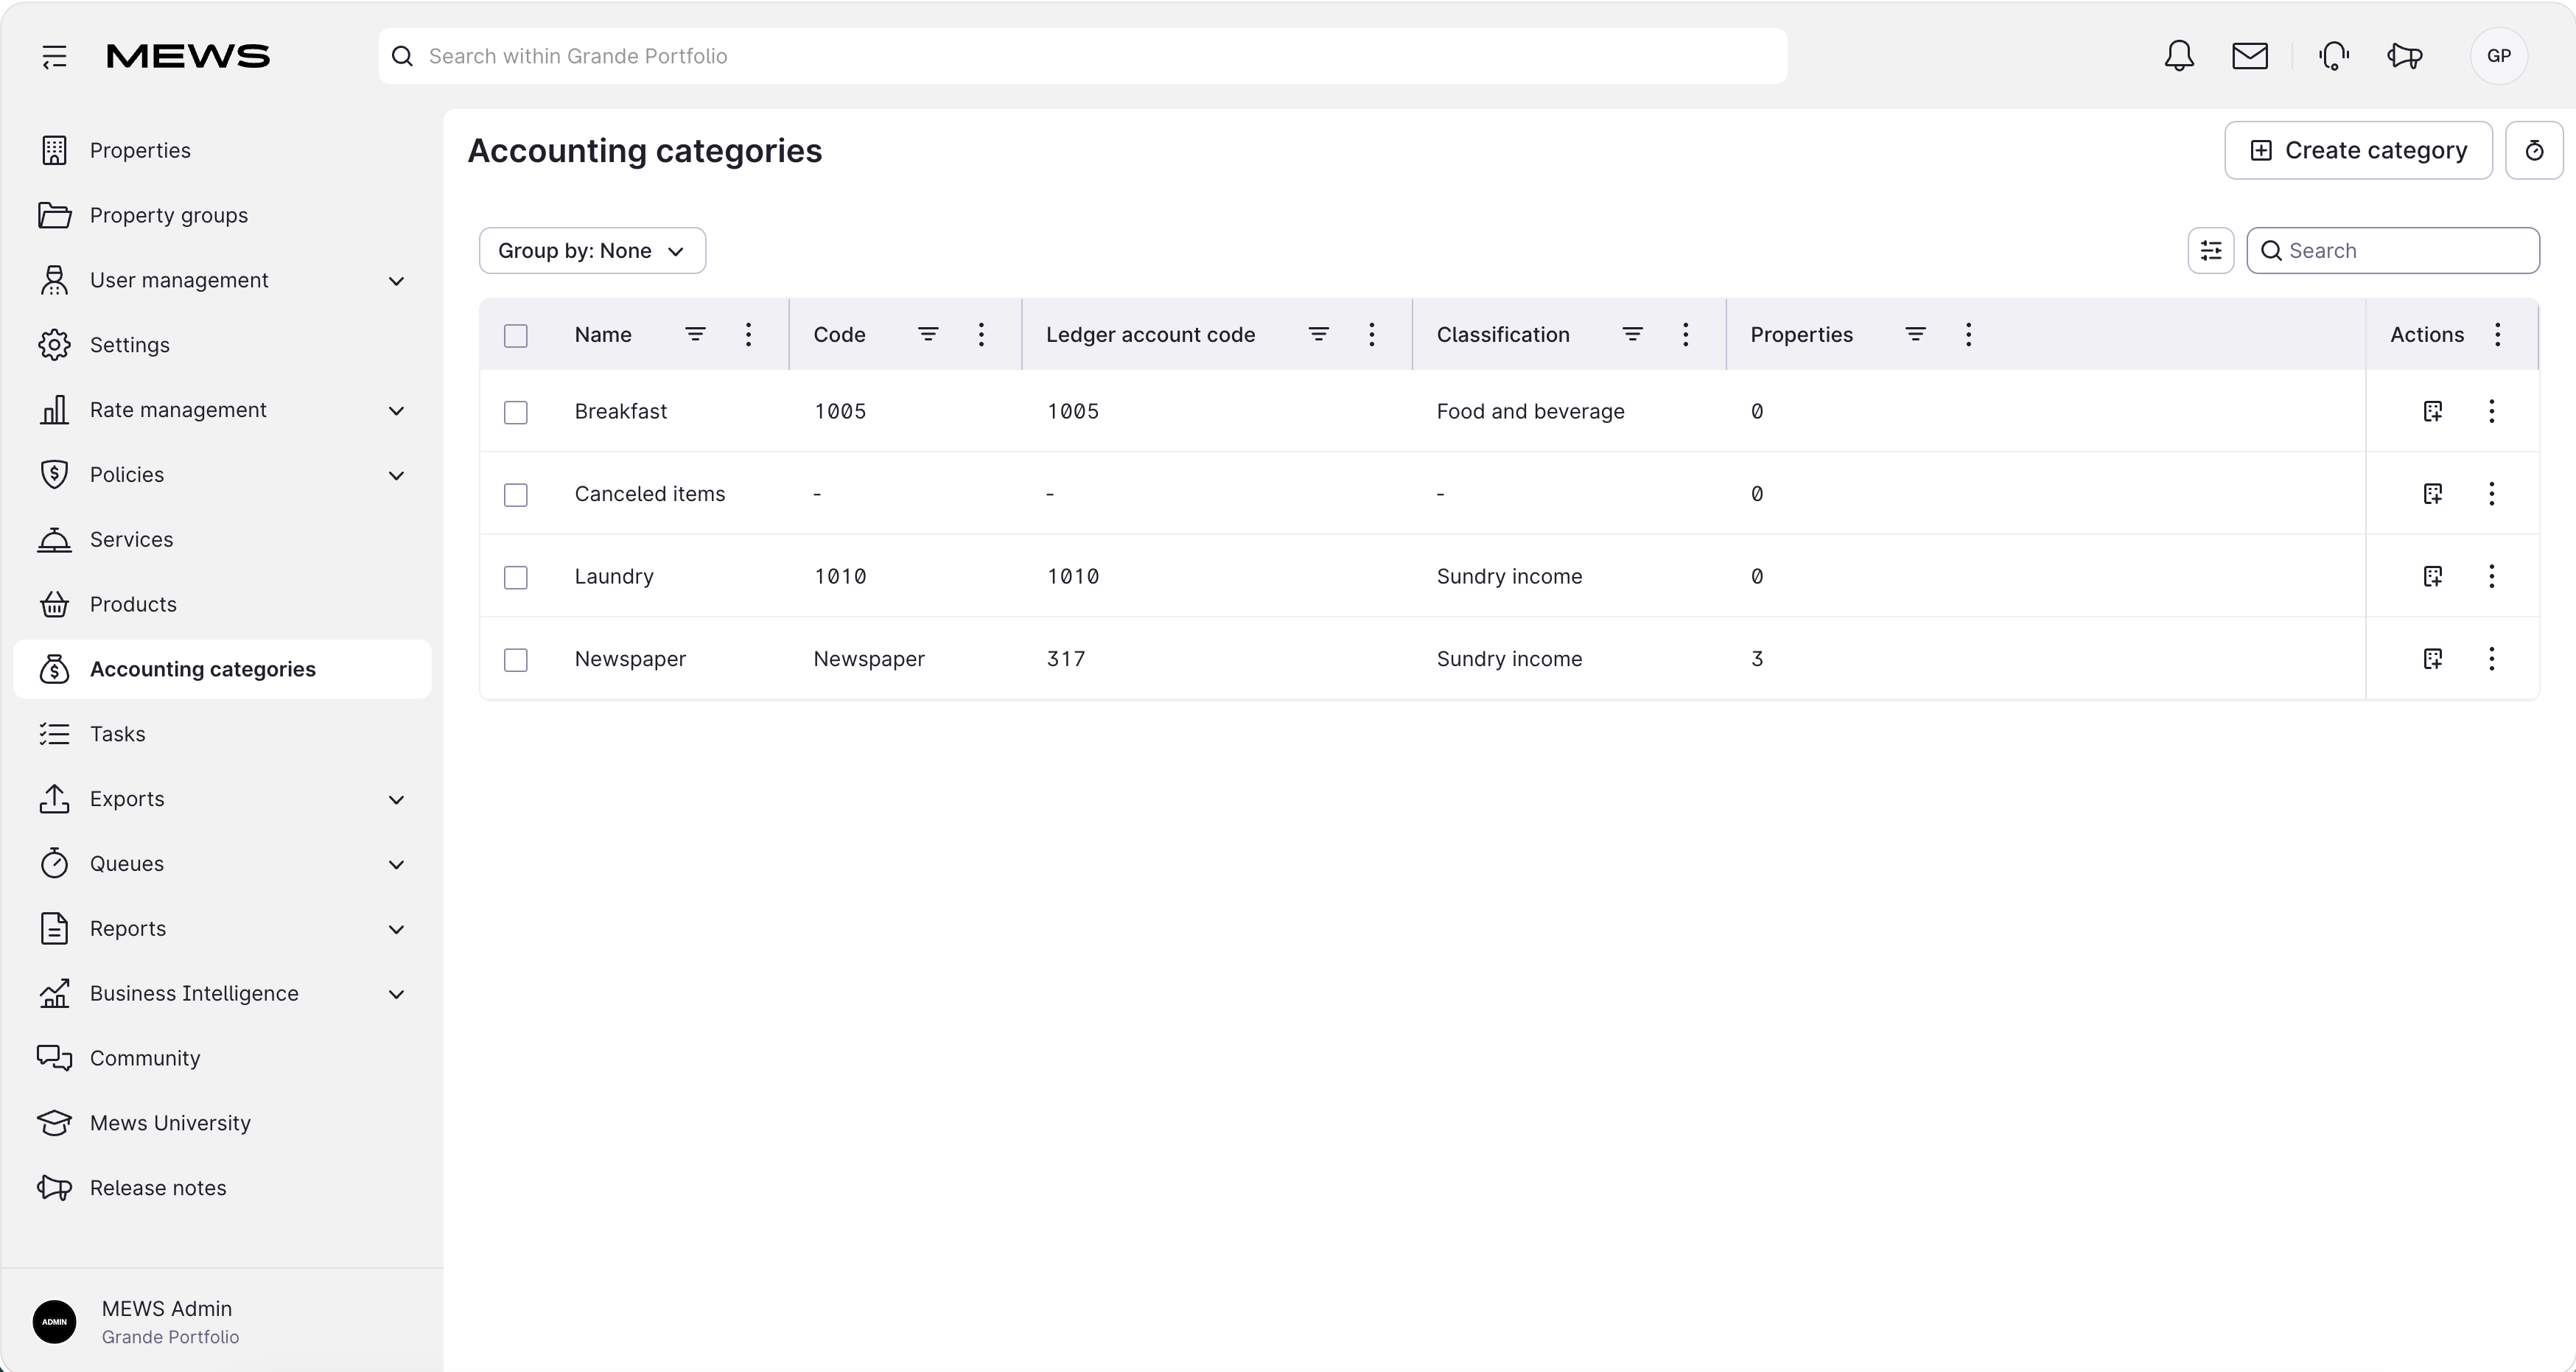Image resolution: width=2576 pixels, height=1372 pixels.
Task: Focus the Search within Grande Portfolio field
Action: click(x=1083, y=56)
